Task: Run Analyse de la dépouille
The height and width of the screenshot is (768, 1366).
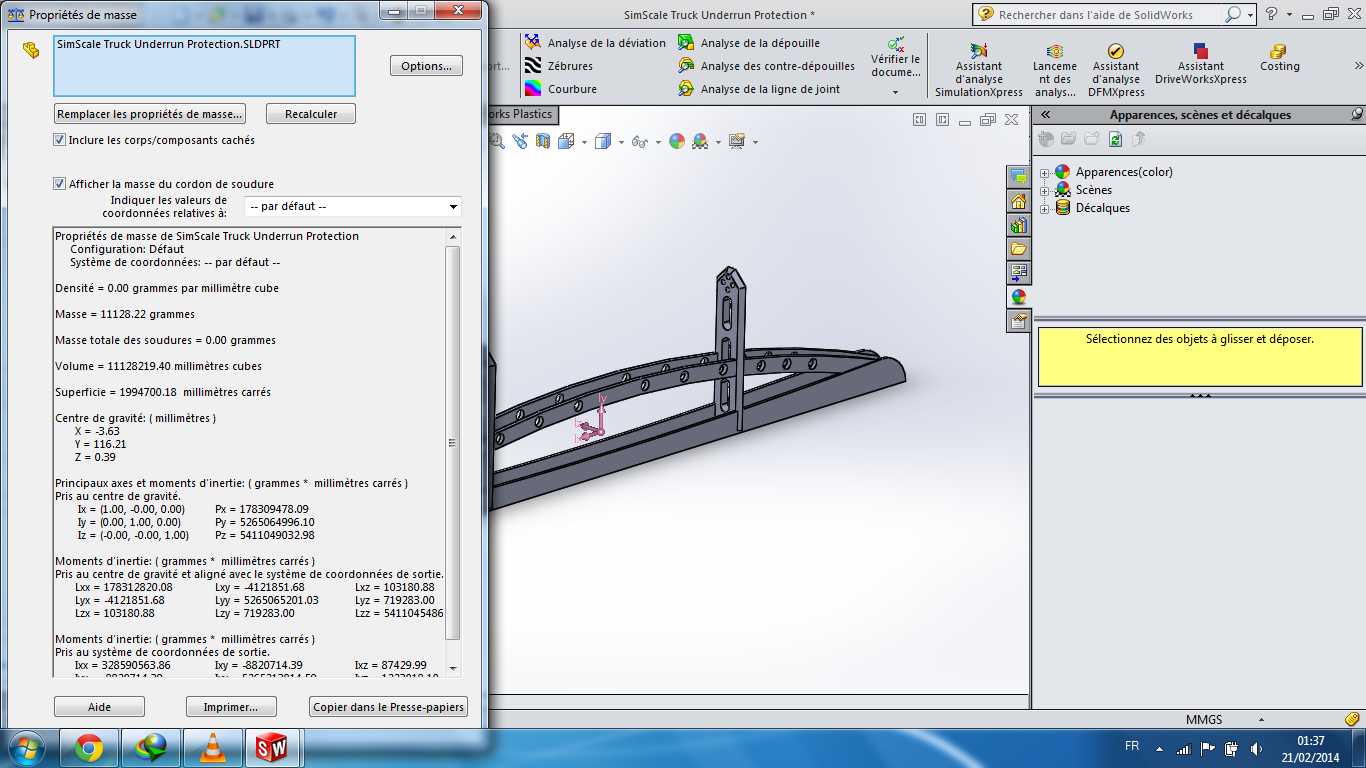Action: click(x=748, y=43)
